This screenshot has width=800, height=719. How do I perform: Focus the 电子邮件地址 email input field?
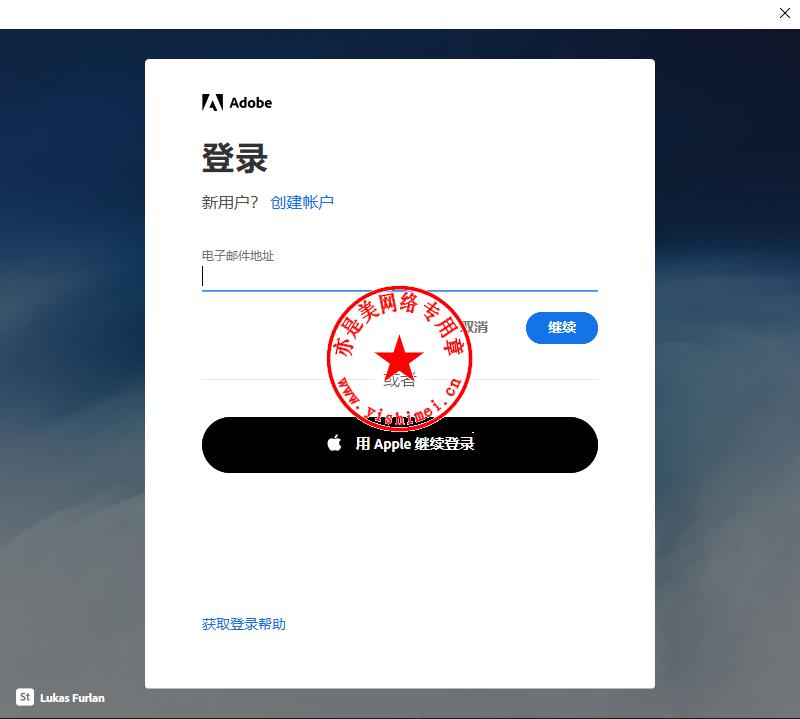click(x=399, y=277)
